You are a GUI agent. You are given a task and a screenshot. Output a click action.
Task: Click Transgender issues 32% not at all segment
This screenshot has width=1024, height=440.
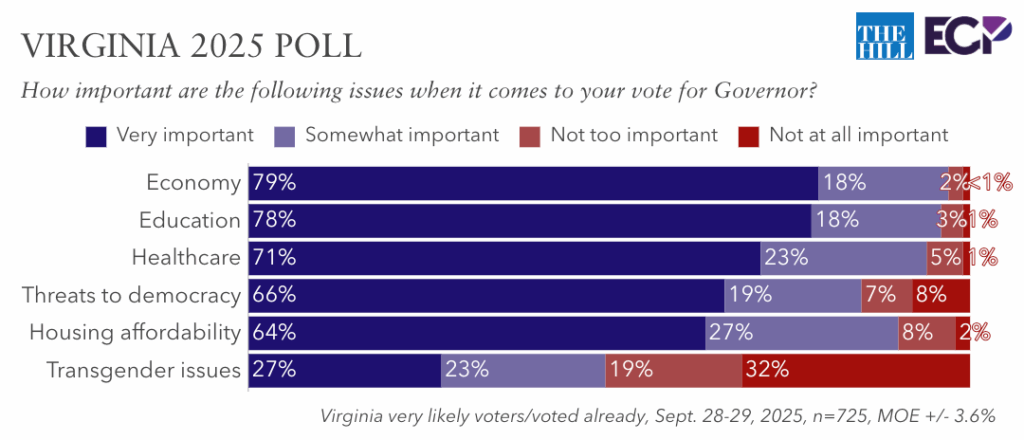pyautogui.click(x=856, y=370)
